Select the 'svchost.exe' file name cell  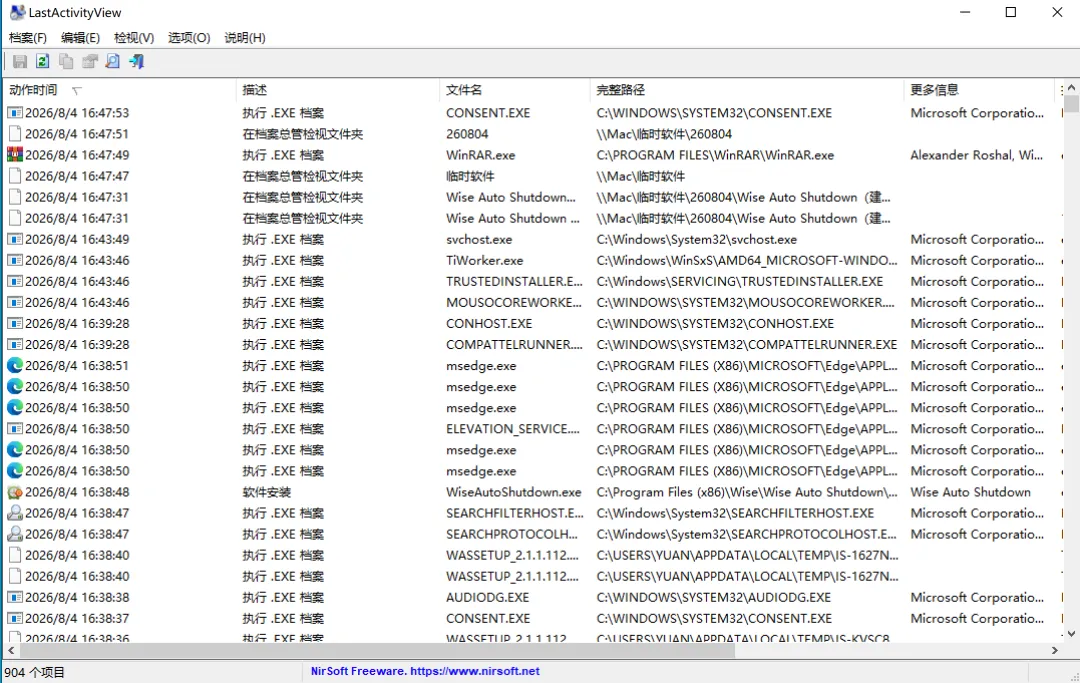(x=479, y=240)
